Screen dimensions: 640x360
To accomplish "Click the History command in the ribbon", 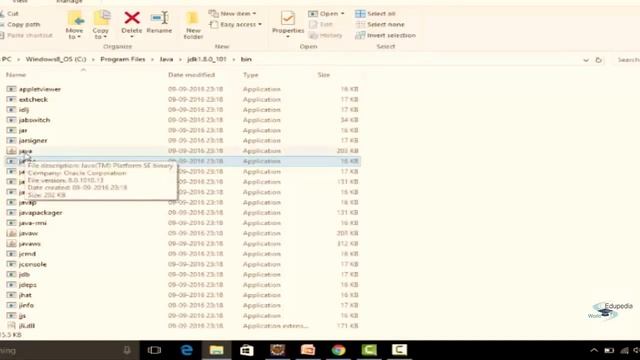I will 325,36.
